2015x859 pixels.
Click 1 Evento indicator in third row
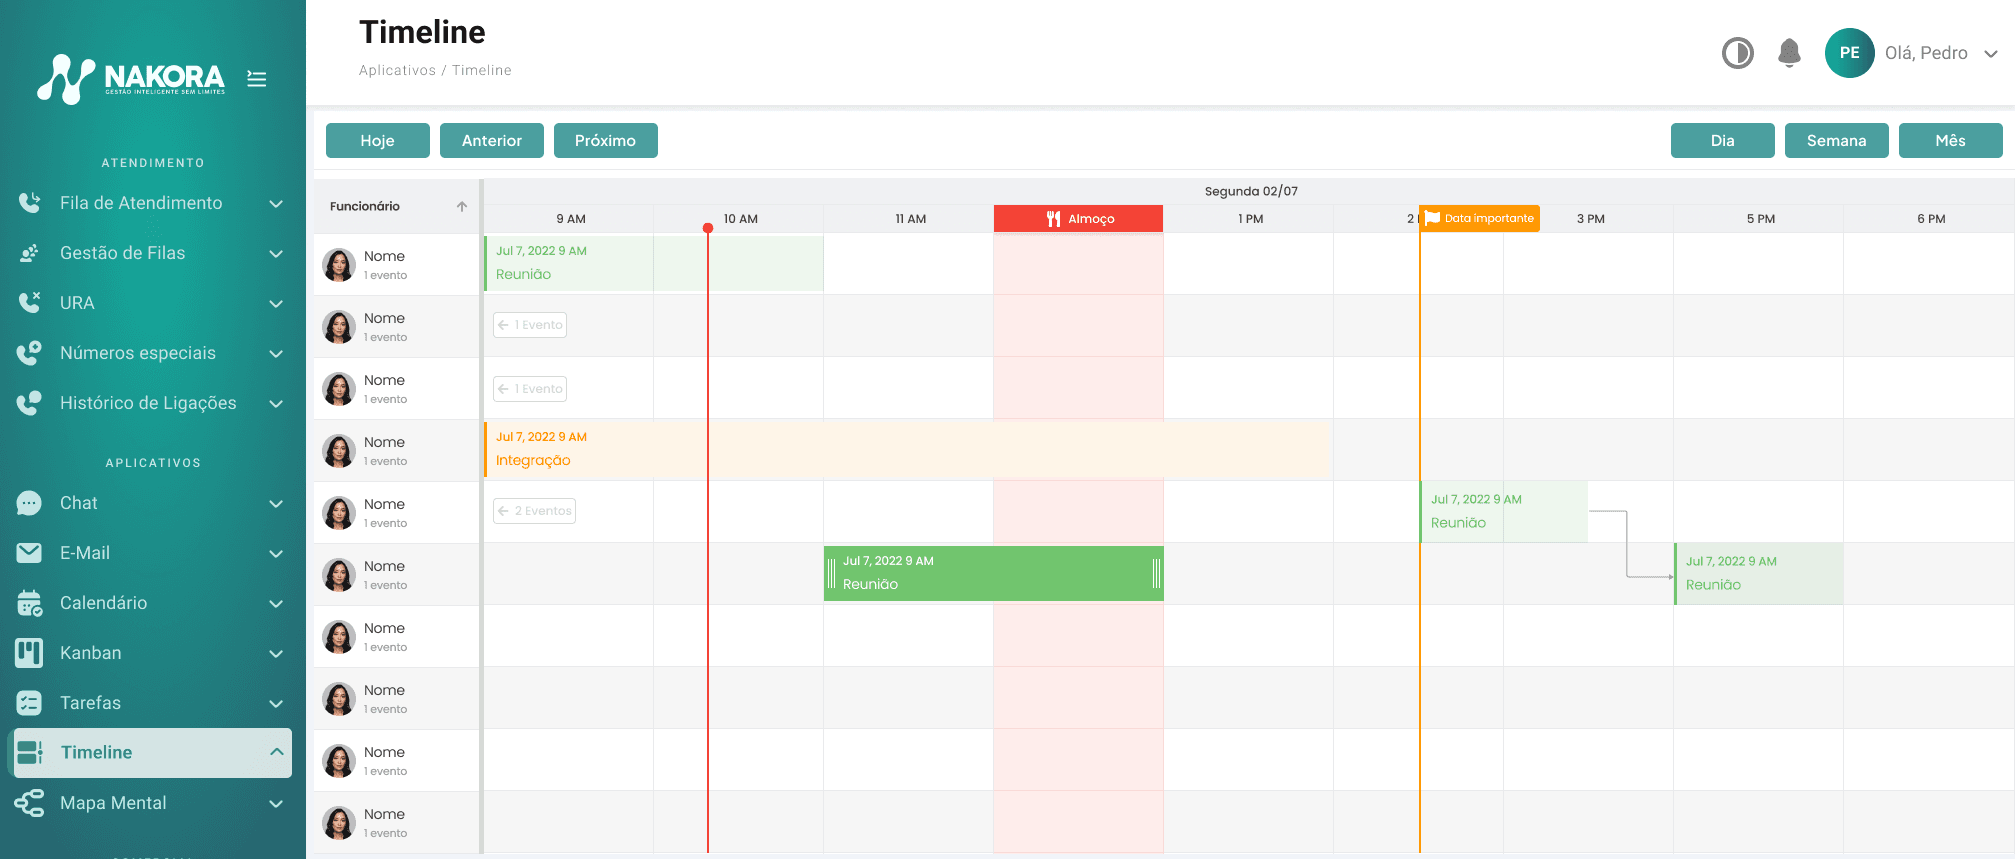click(x=530, y=389)
